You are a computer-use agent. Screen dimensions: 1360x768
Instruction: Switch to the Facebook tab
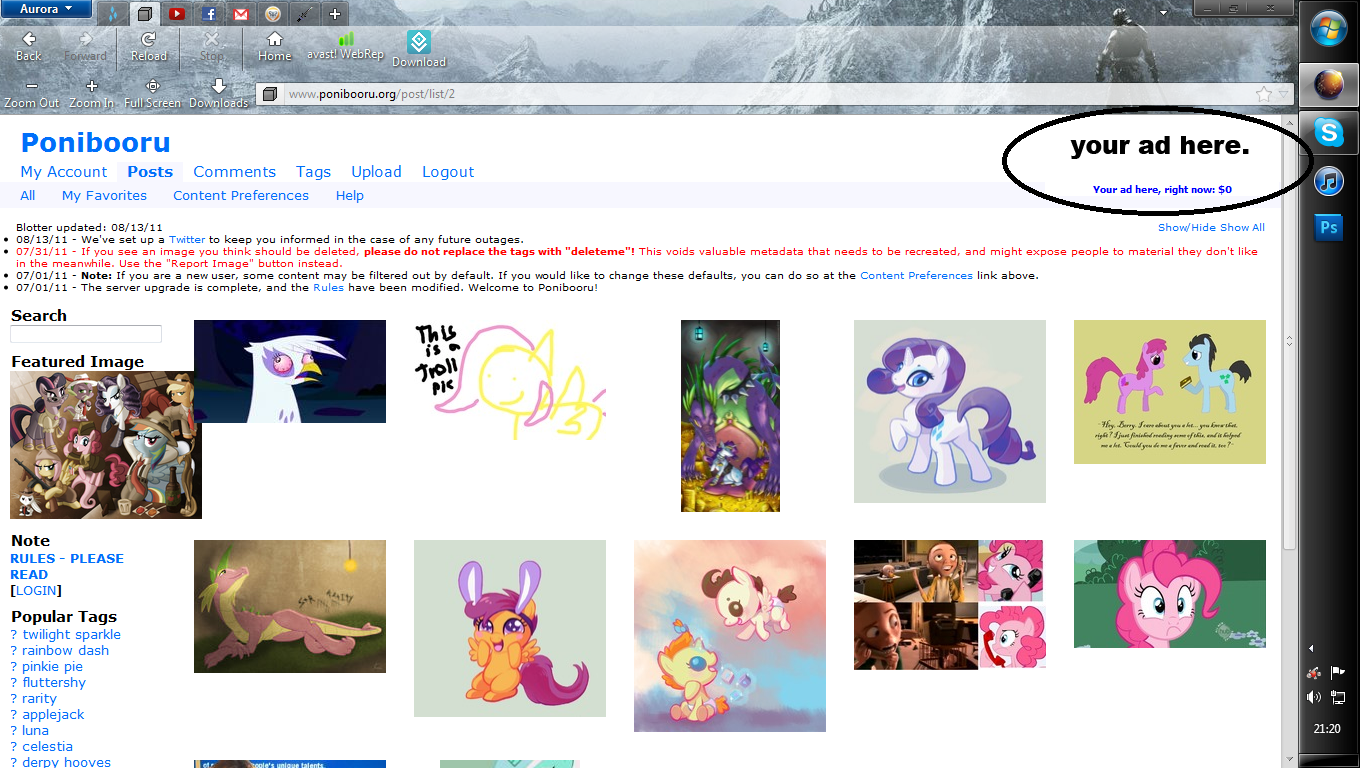point(209,14)
